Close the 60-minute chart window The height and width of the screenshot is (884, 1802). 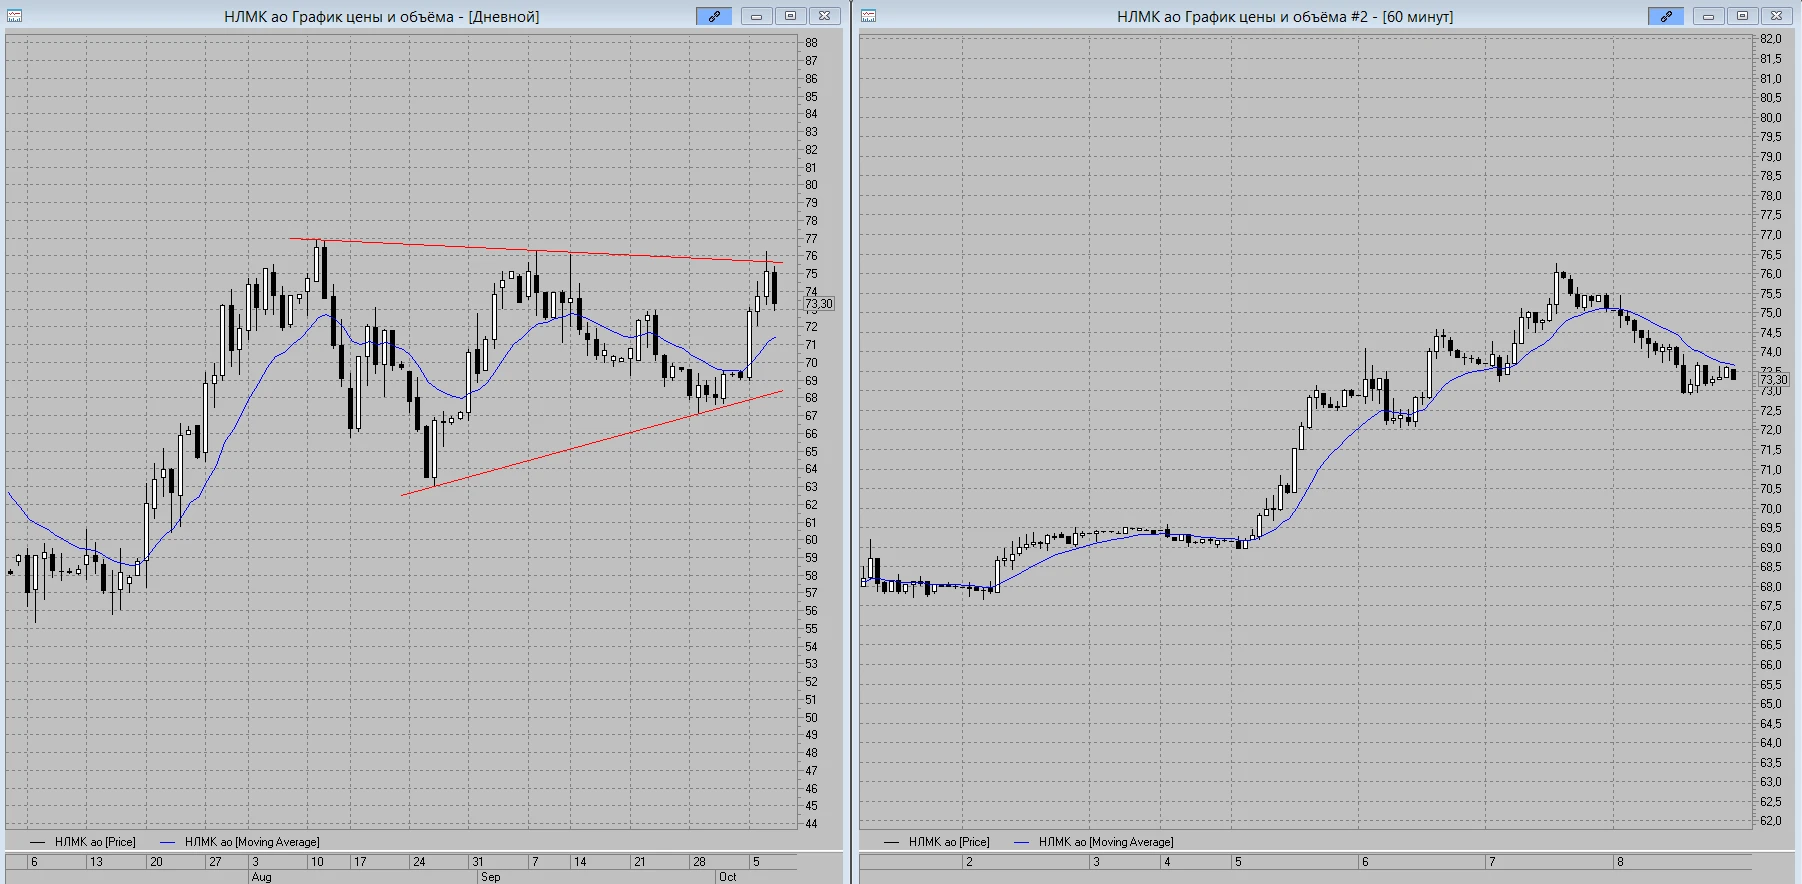pyautogui.click(x=1777, y=16)
